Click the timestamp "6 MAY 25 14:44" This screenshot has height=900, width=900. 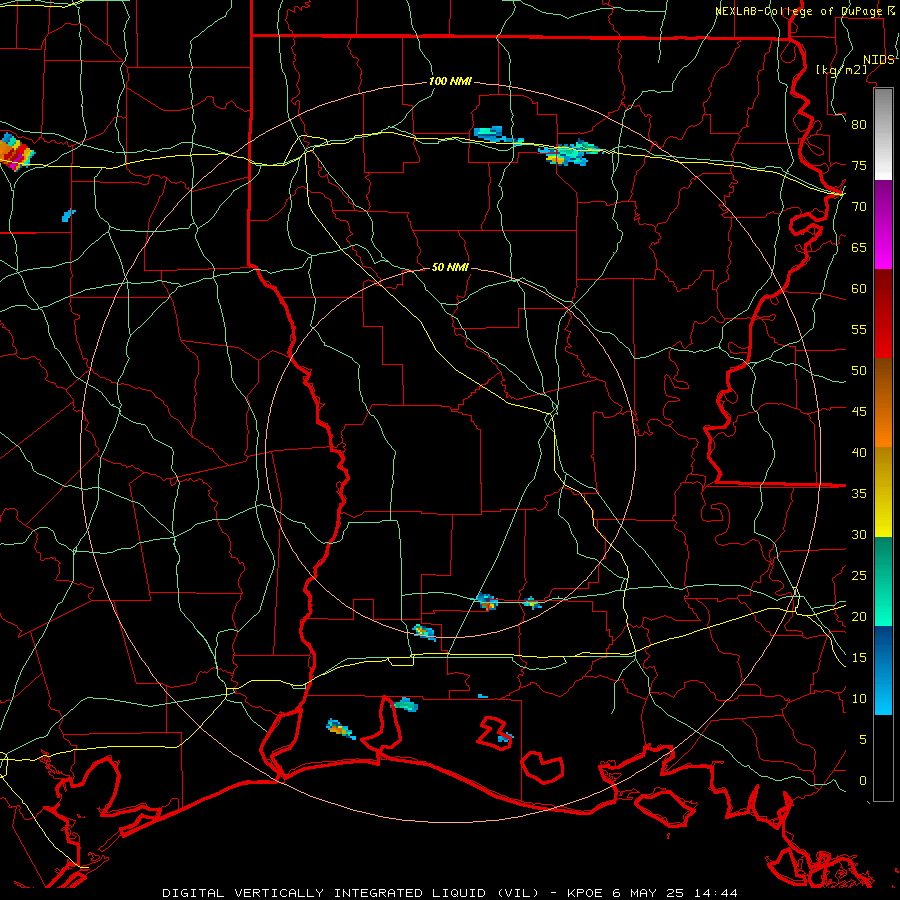[675, 893]
